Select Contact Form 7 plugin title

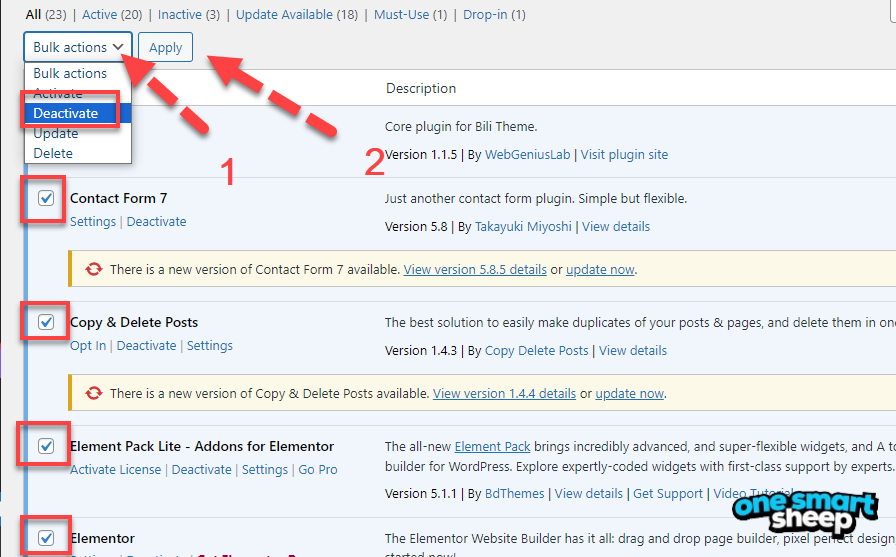118,198
